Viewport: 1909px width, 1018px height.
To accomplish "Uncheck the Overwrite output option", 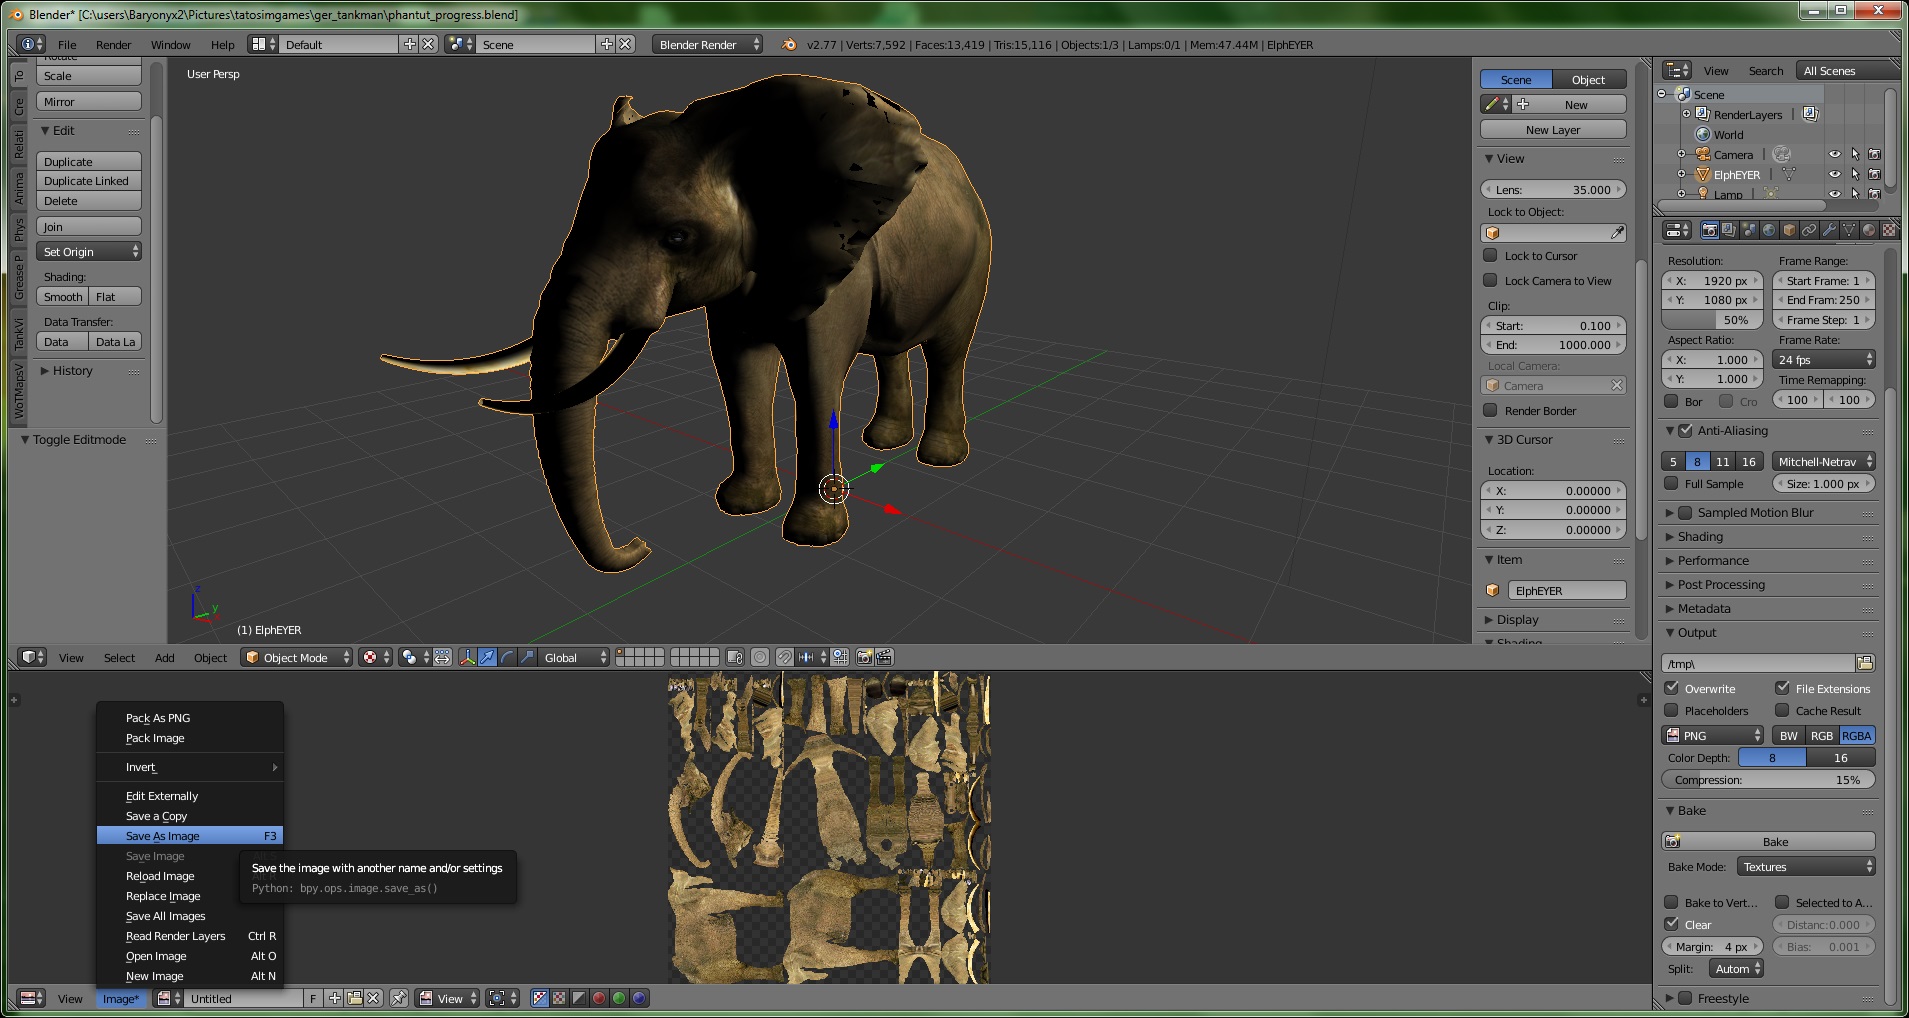I will pyautogui.click(x=1672, y=688).
